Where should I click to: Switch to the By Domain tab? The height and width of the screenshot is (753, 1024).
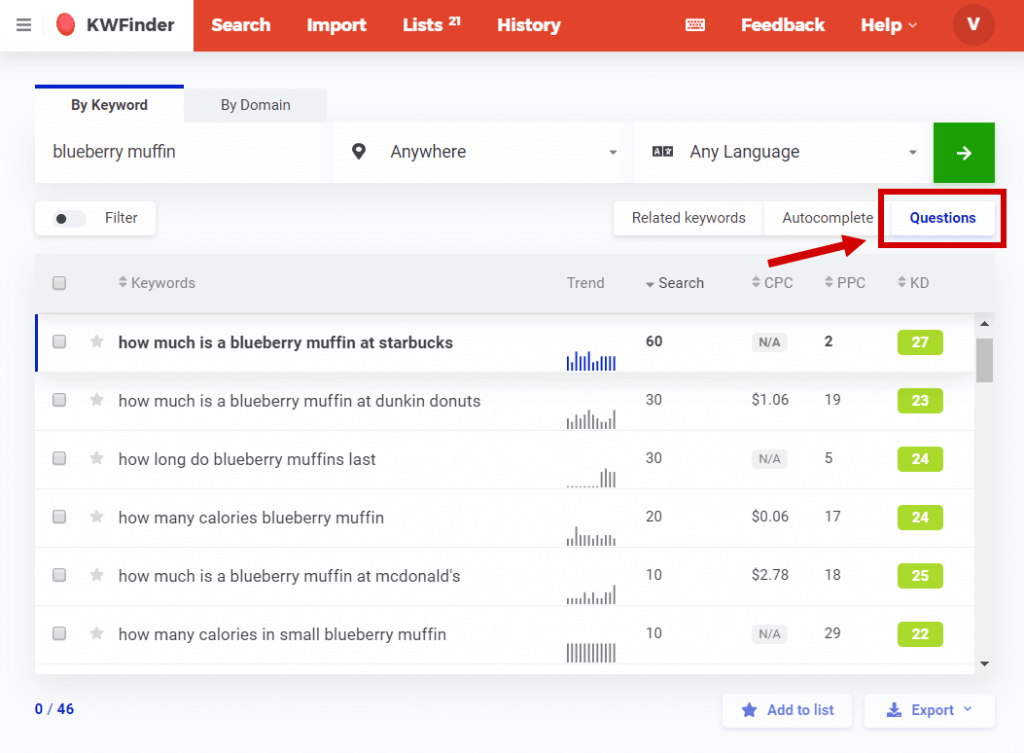pyautogui.click(x=255, y=104)
